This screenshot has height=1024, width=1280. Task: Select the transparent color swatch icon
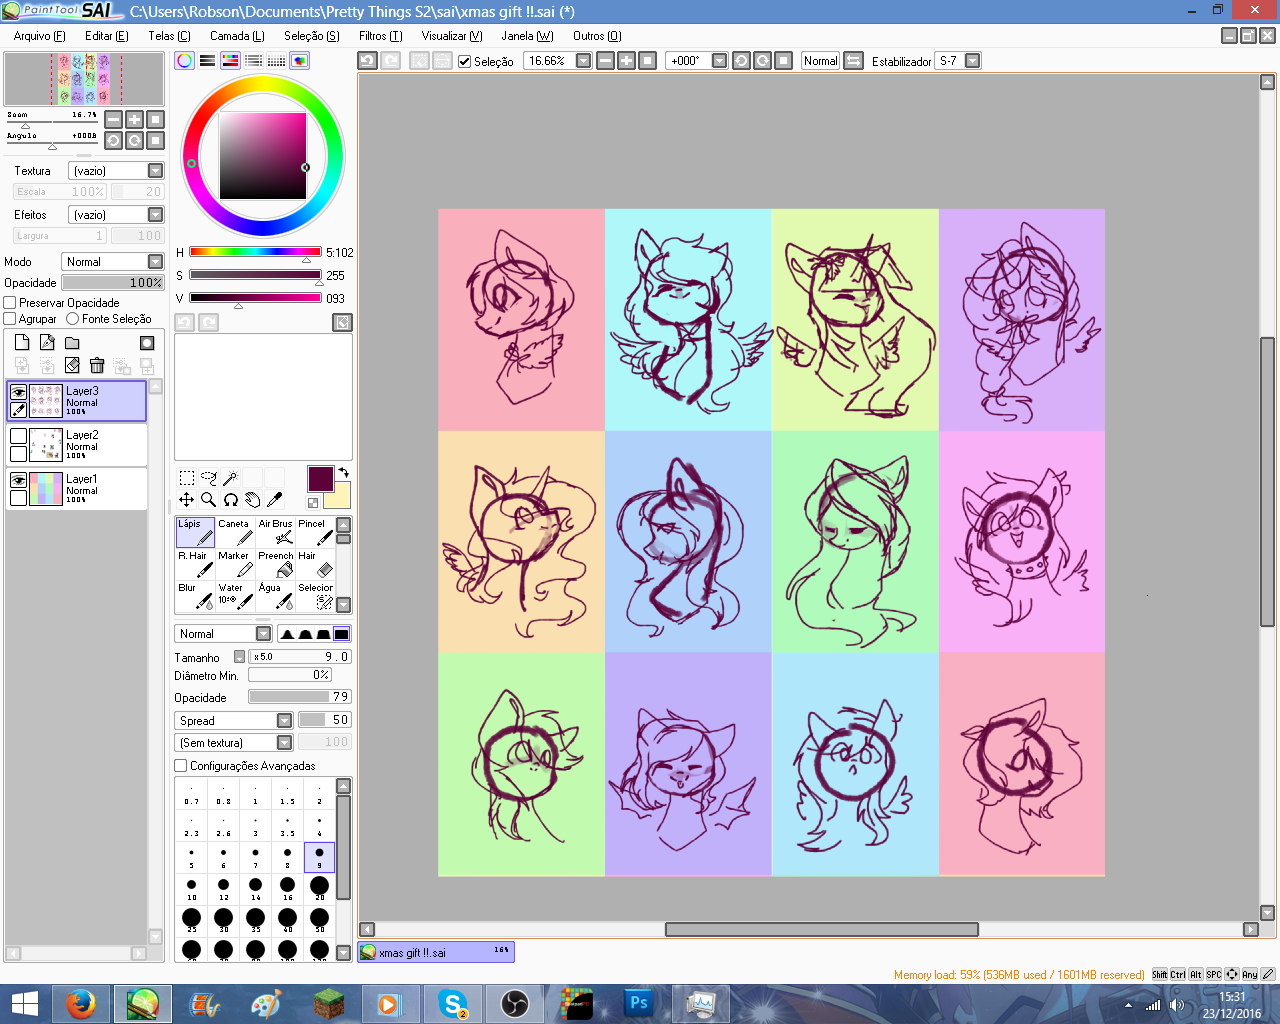pos(313,503)
